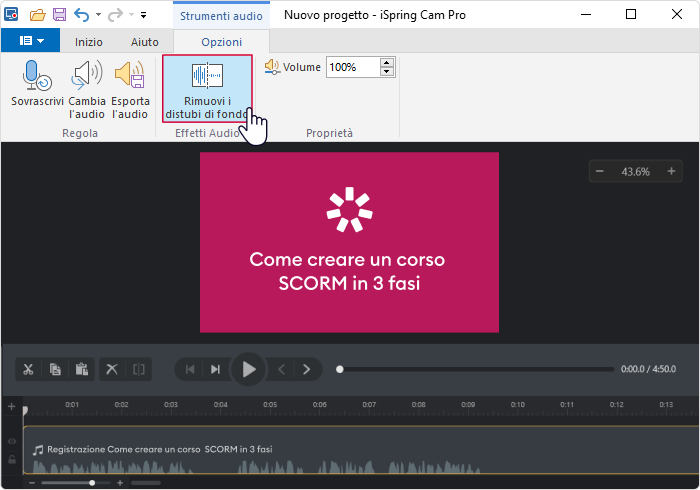Expand the Quick Access Toolbar customize menu

click(x=143, y=16)
